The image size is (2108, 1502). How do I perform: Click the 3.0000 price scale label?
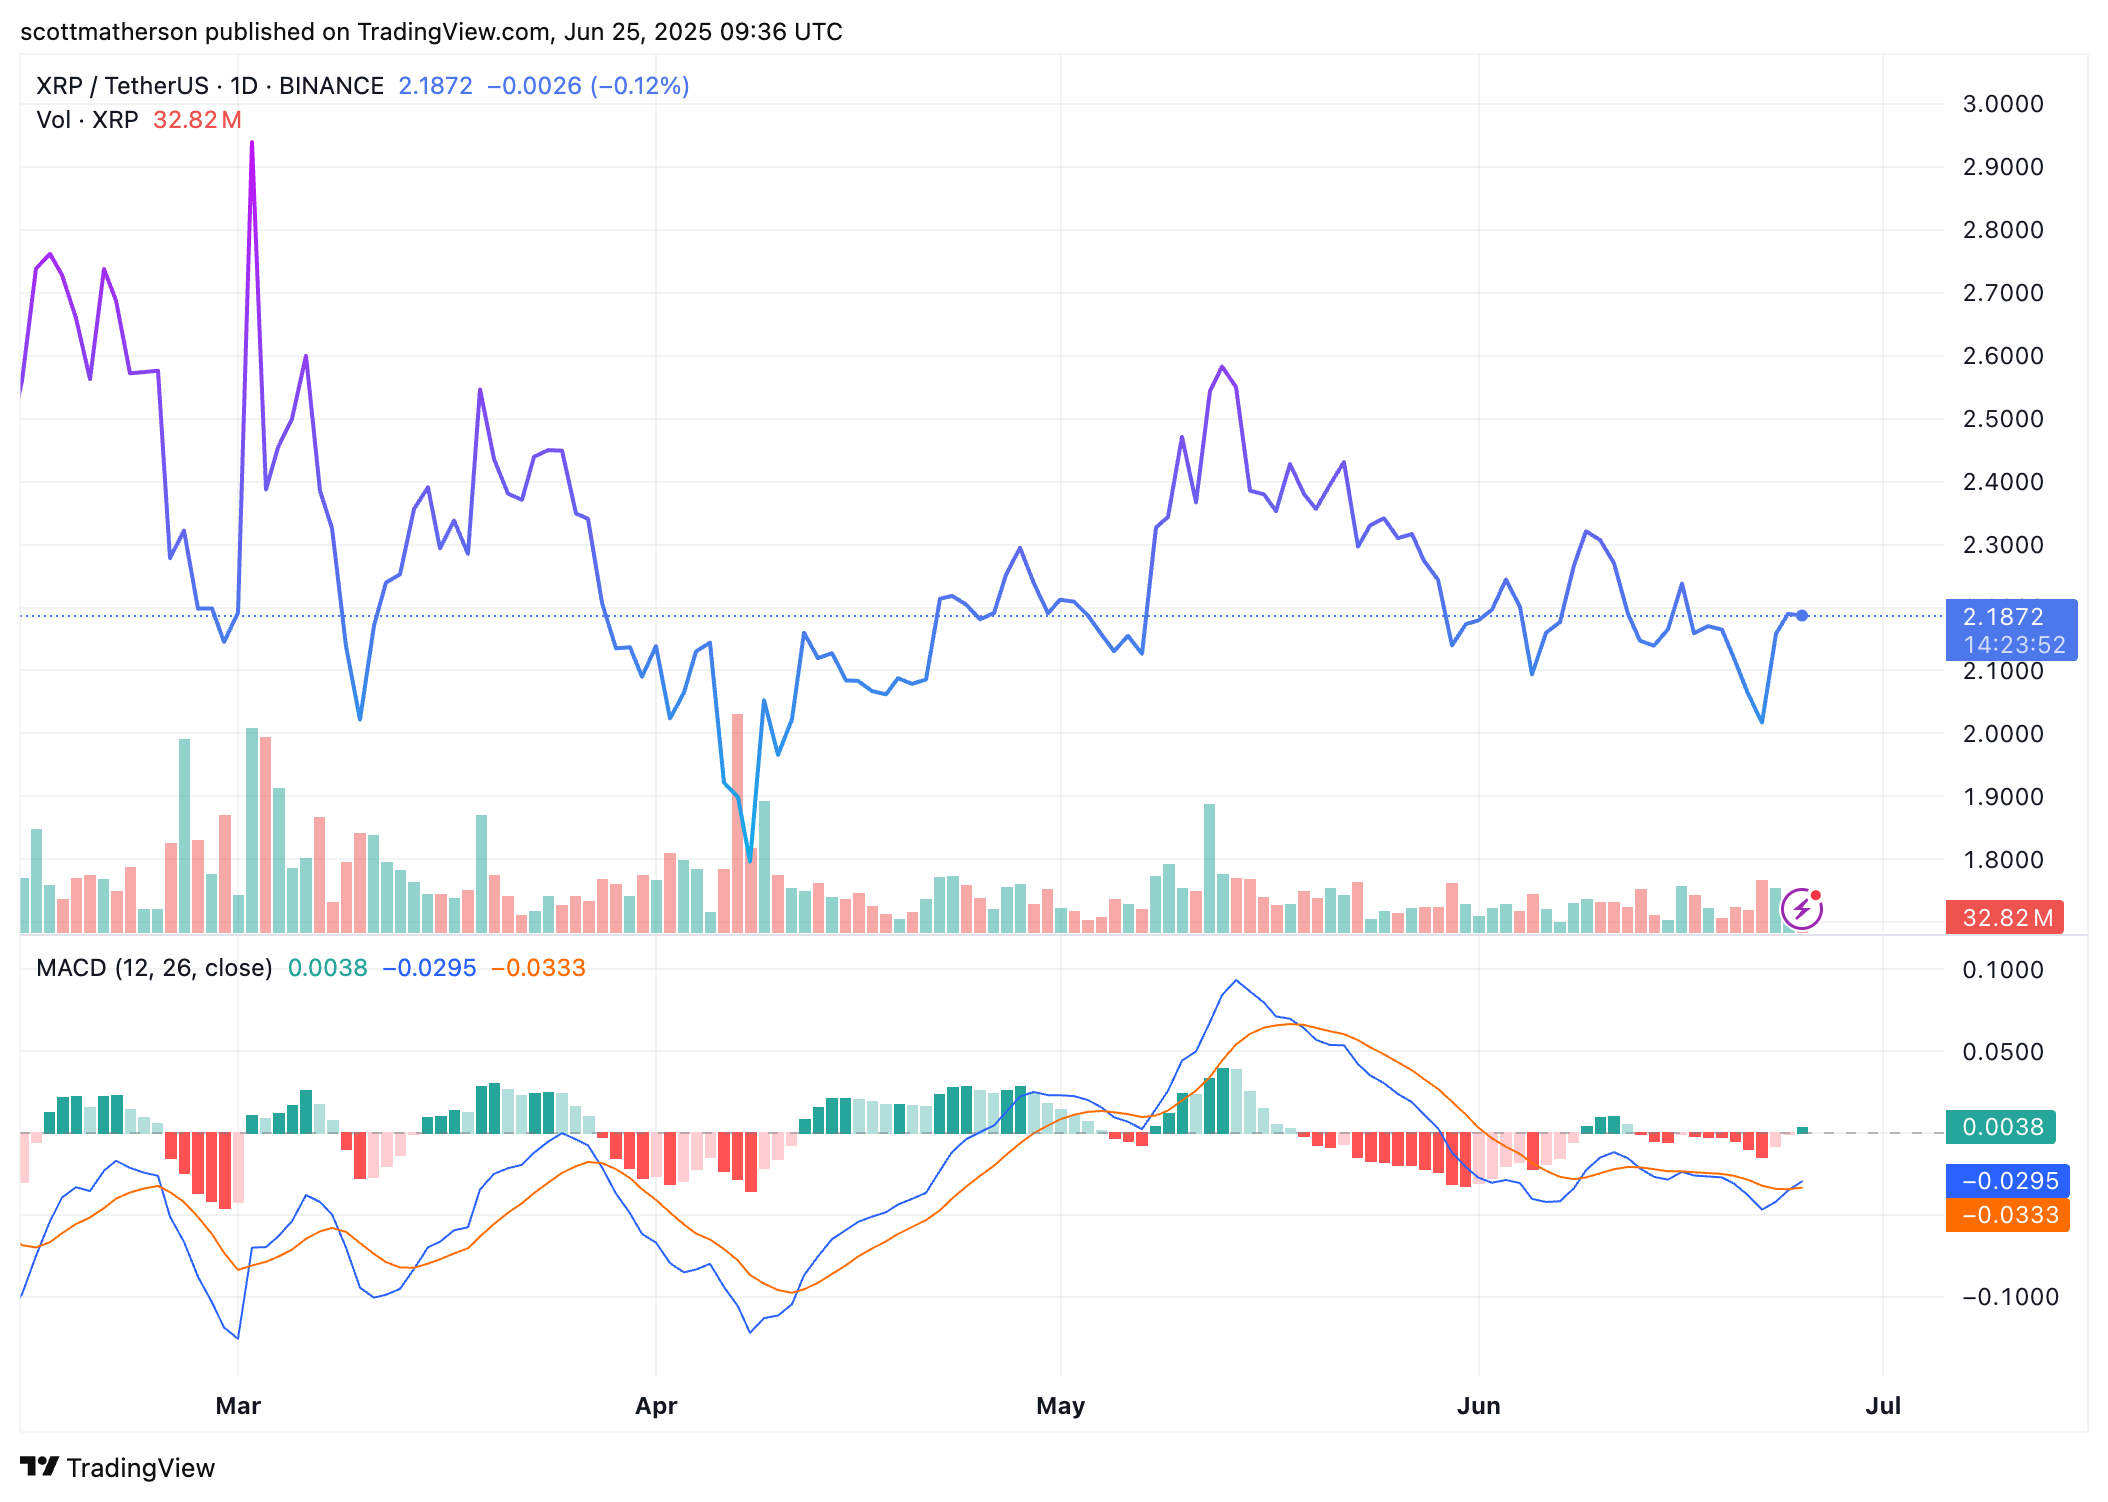(x=2002, y=104)
